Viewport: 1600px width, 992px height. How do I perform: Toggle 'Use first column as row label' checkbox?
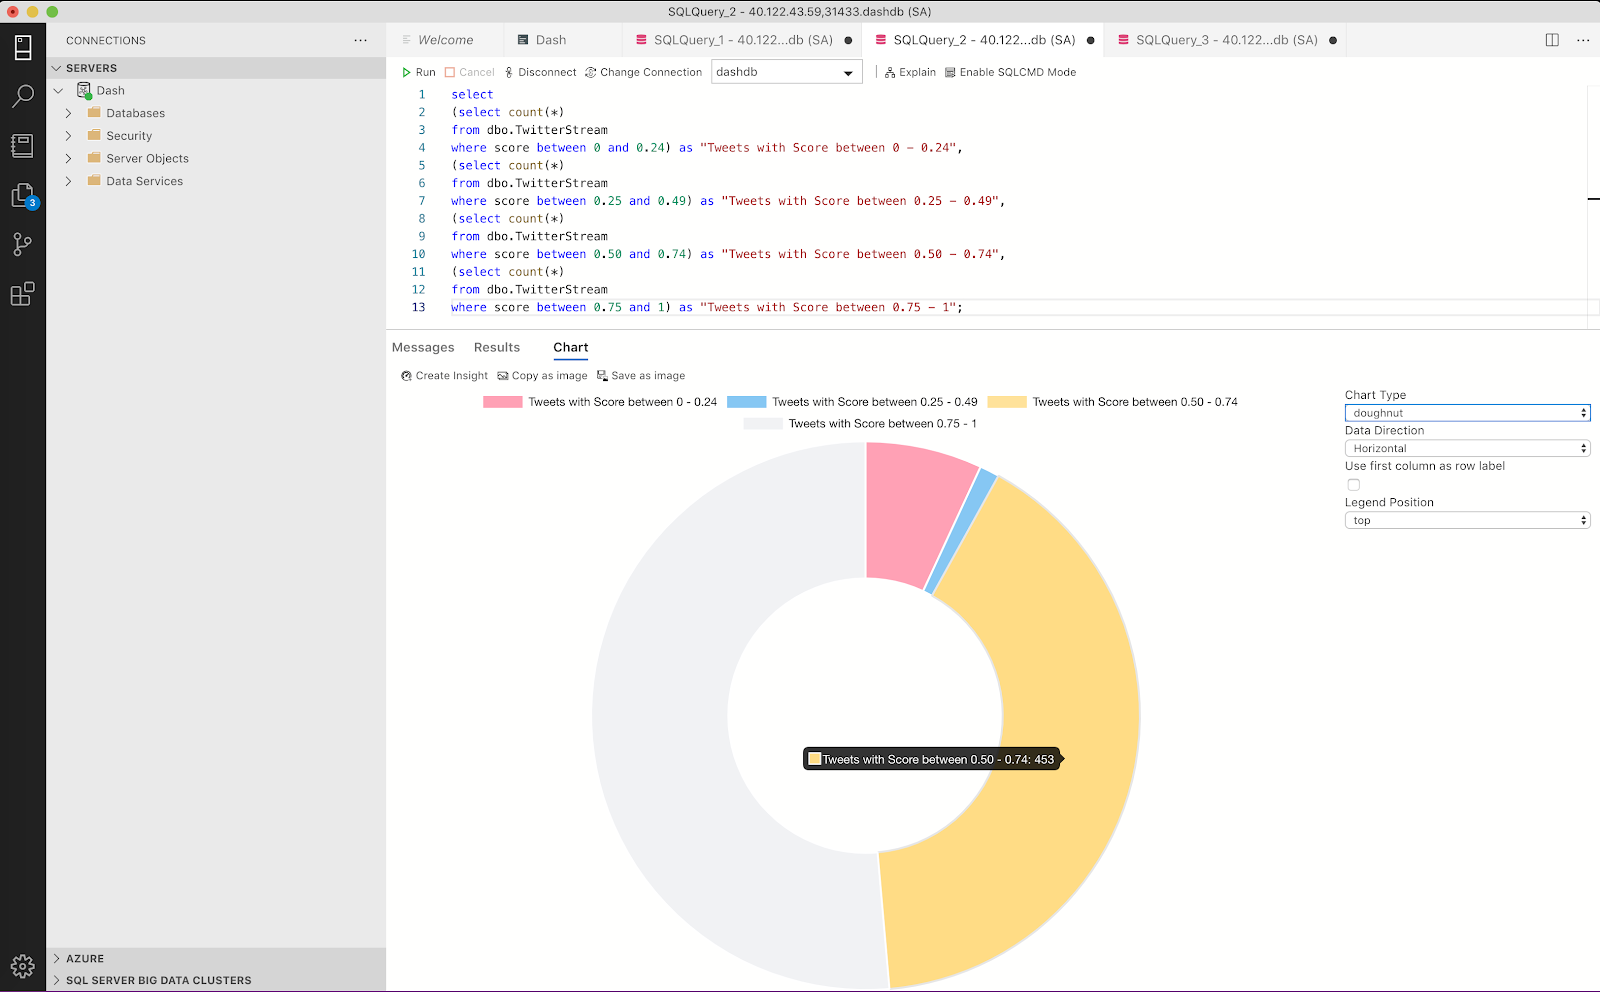coord(1353,485)
